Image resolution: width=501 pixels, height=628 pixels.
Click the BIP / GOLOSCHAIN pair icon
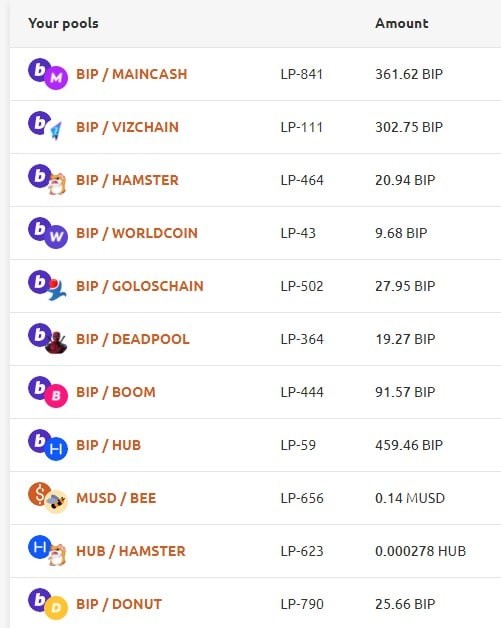click(48, 286)
